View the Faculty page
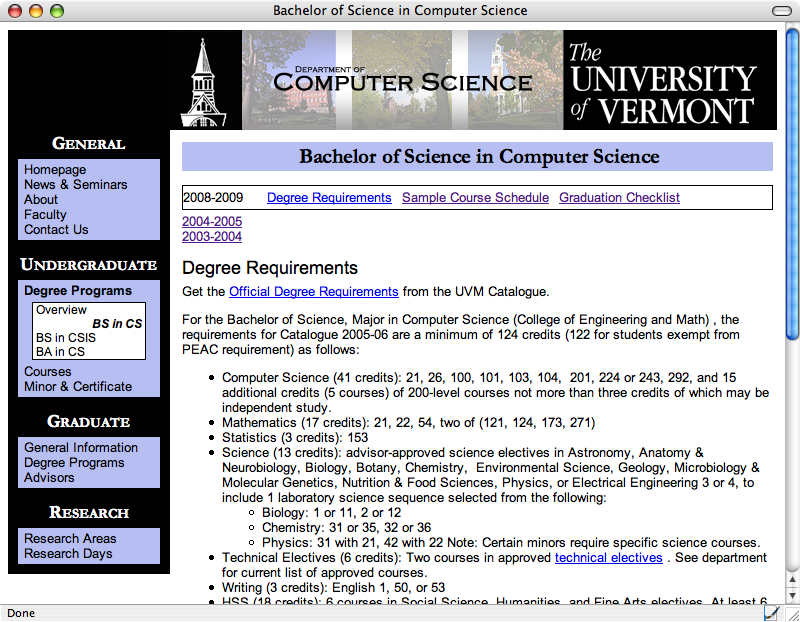The height and width of the screenshot is (622, 800). (45, 214)
